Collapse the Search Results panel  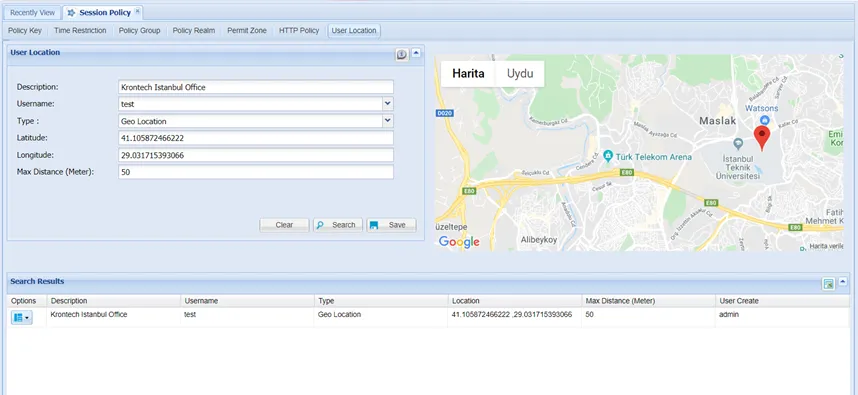click(843, 282)
